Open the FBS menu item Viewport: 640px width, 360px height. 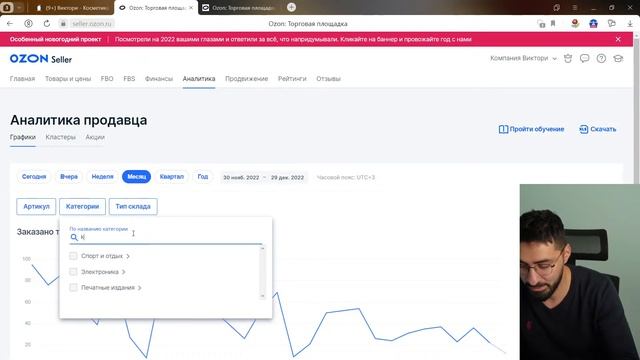pyautogui.click(x=129, y=79)
